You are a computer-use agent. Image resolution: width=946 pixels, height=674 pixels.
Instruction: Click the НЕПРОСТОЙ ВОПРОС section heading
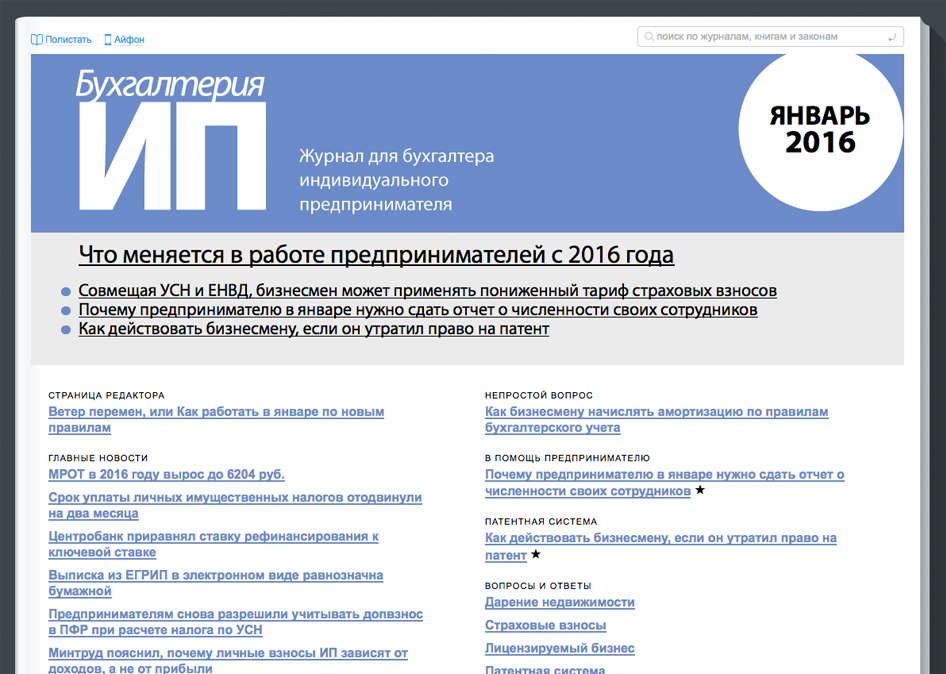(x=539, y=395)
